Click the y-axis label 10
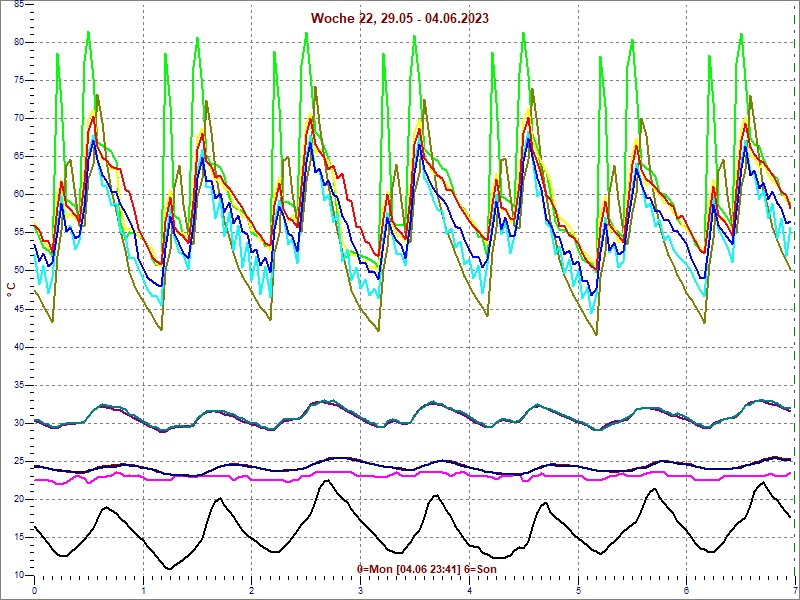800x600 pixels. 18,575
